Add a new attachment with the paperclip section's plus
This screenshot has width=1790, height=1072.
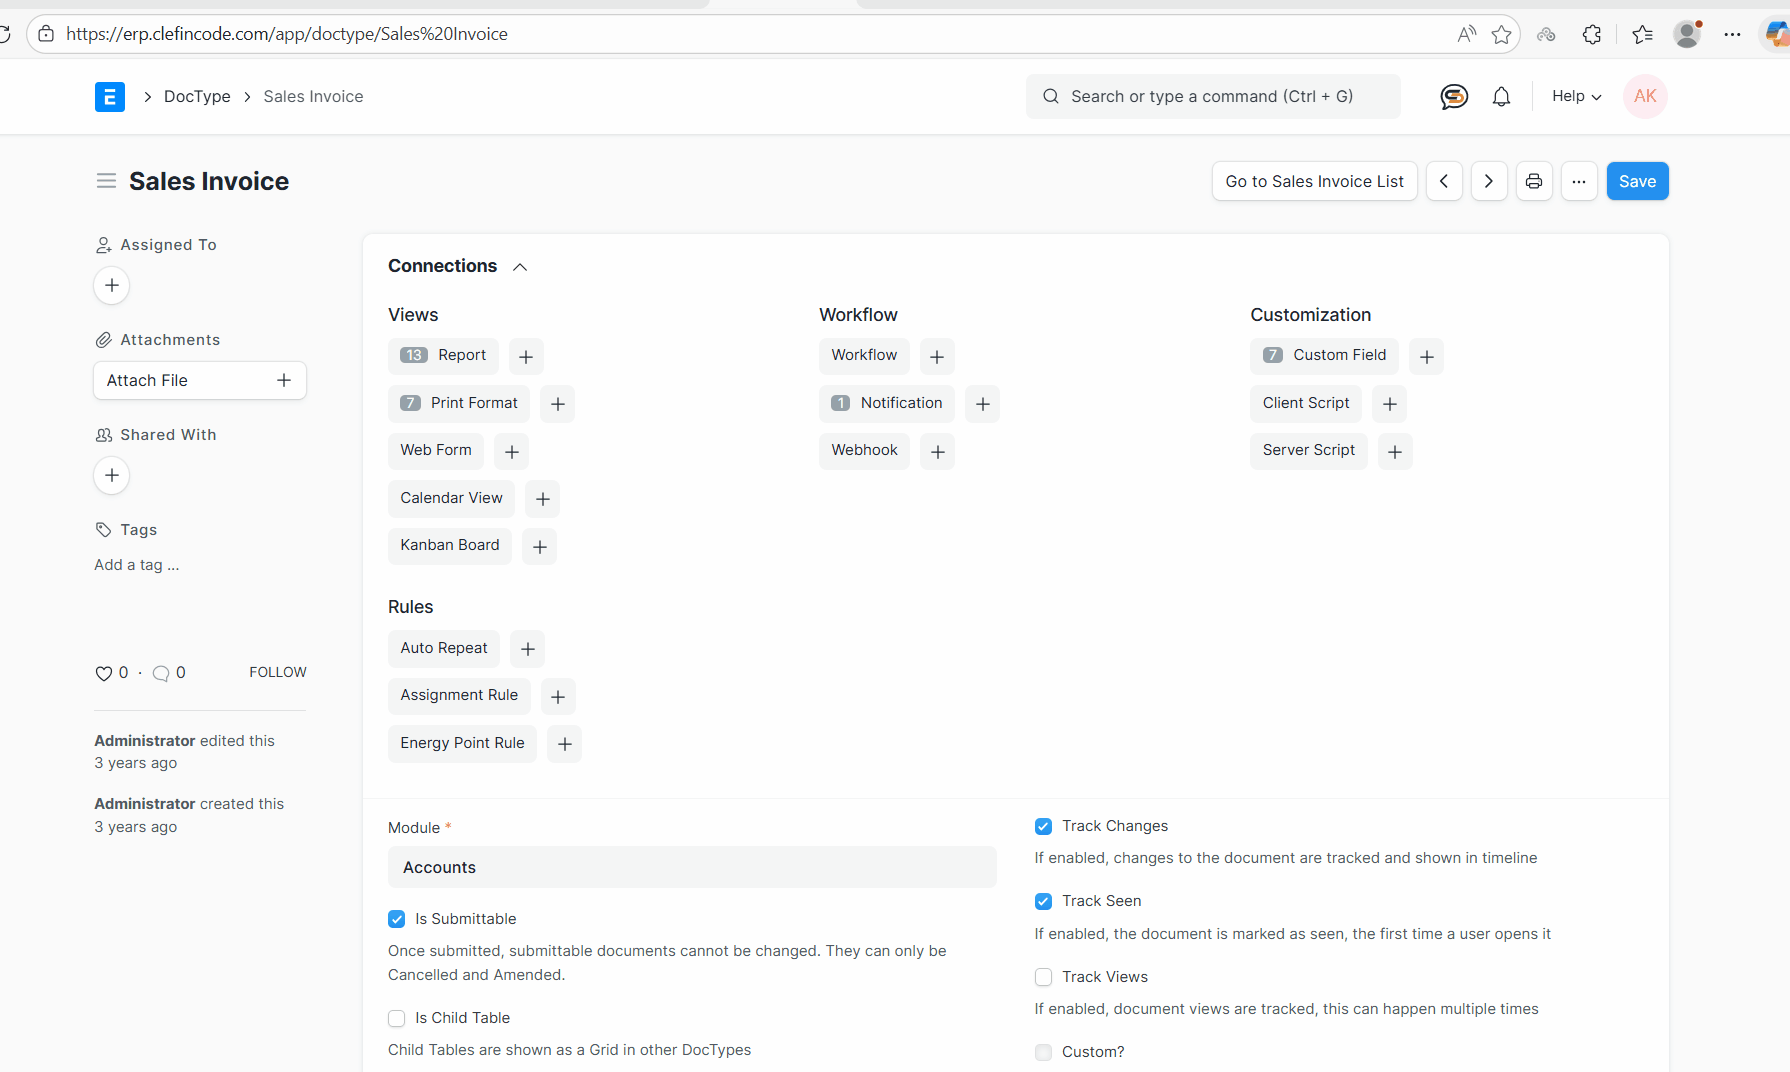point(284,380)
